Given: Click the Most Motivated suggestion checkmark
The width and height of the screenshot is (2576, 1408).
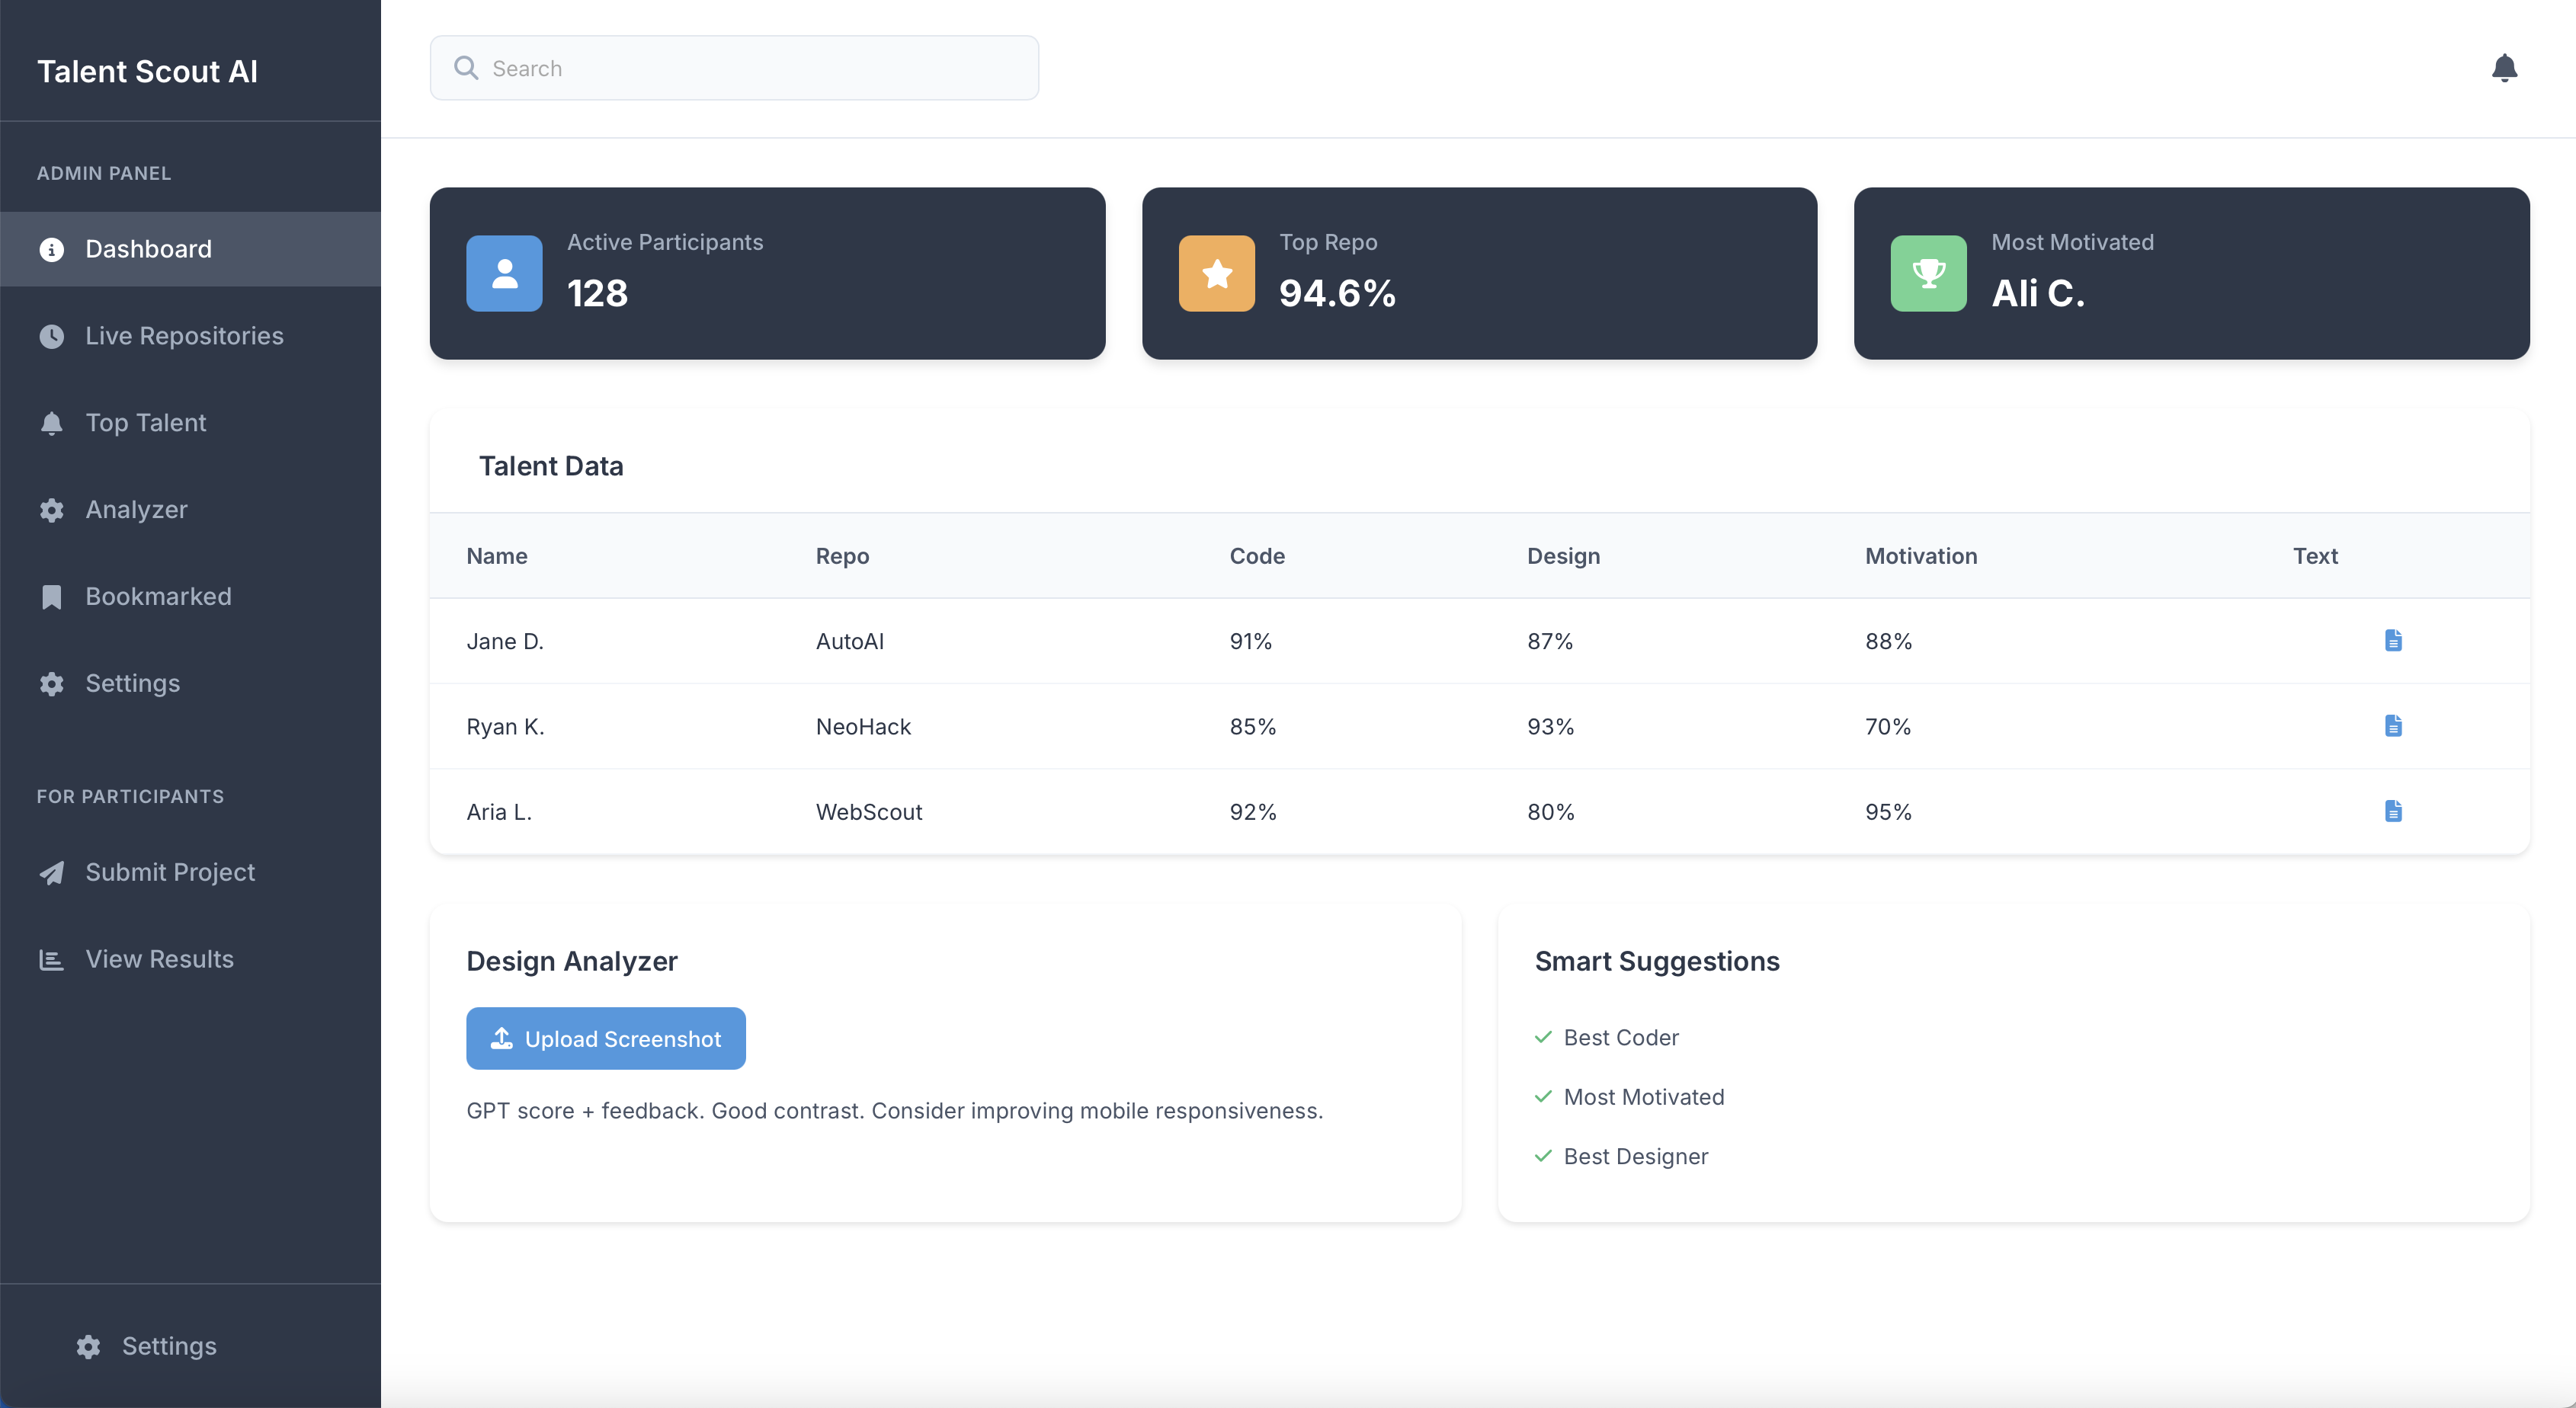Looking at the screenshot, I should (x=1543, y=1097).
